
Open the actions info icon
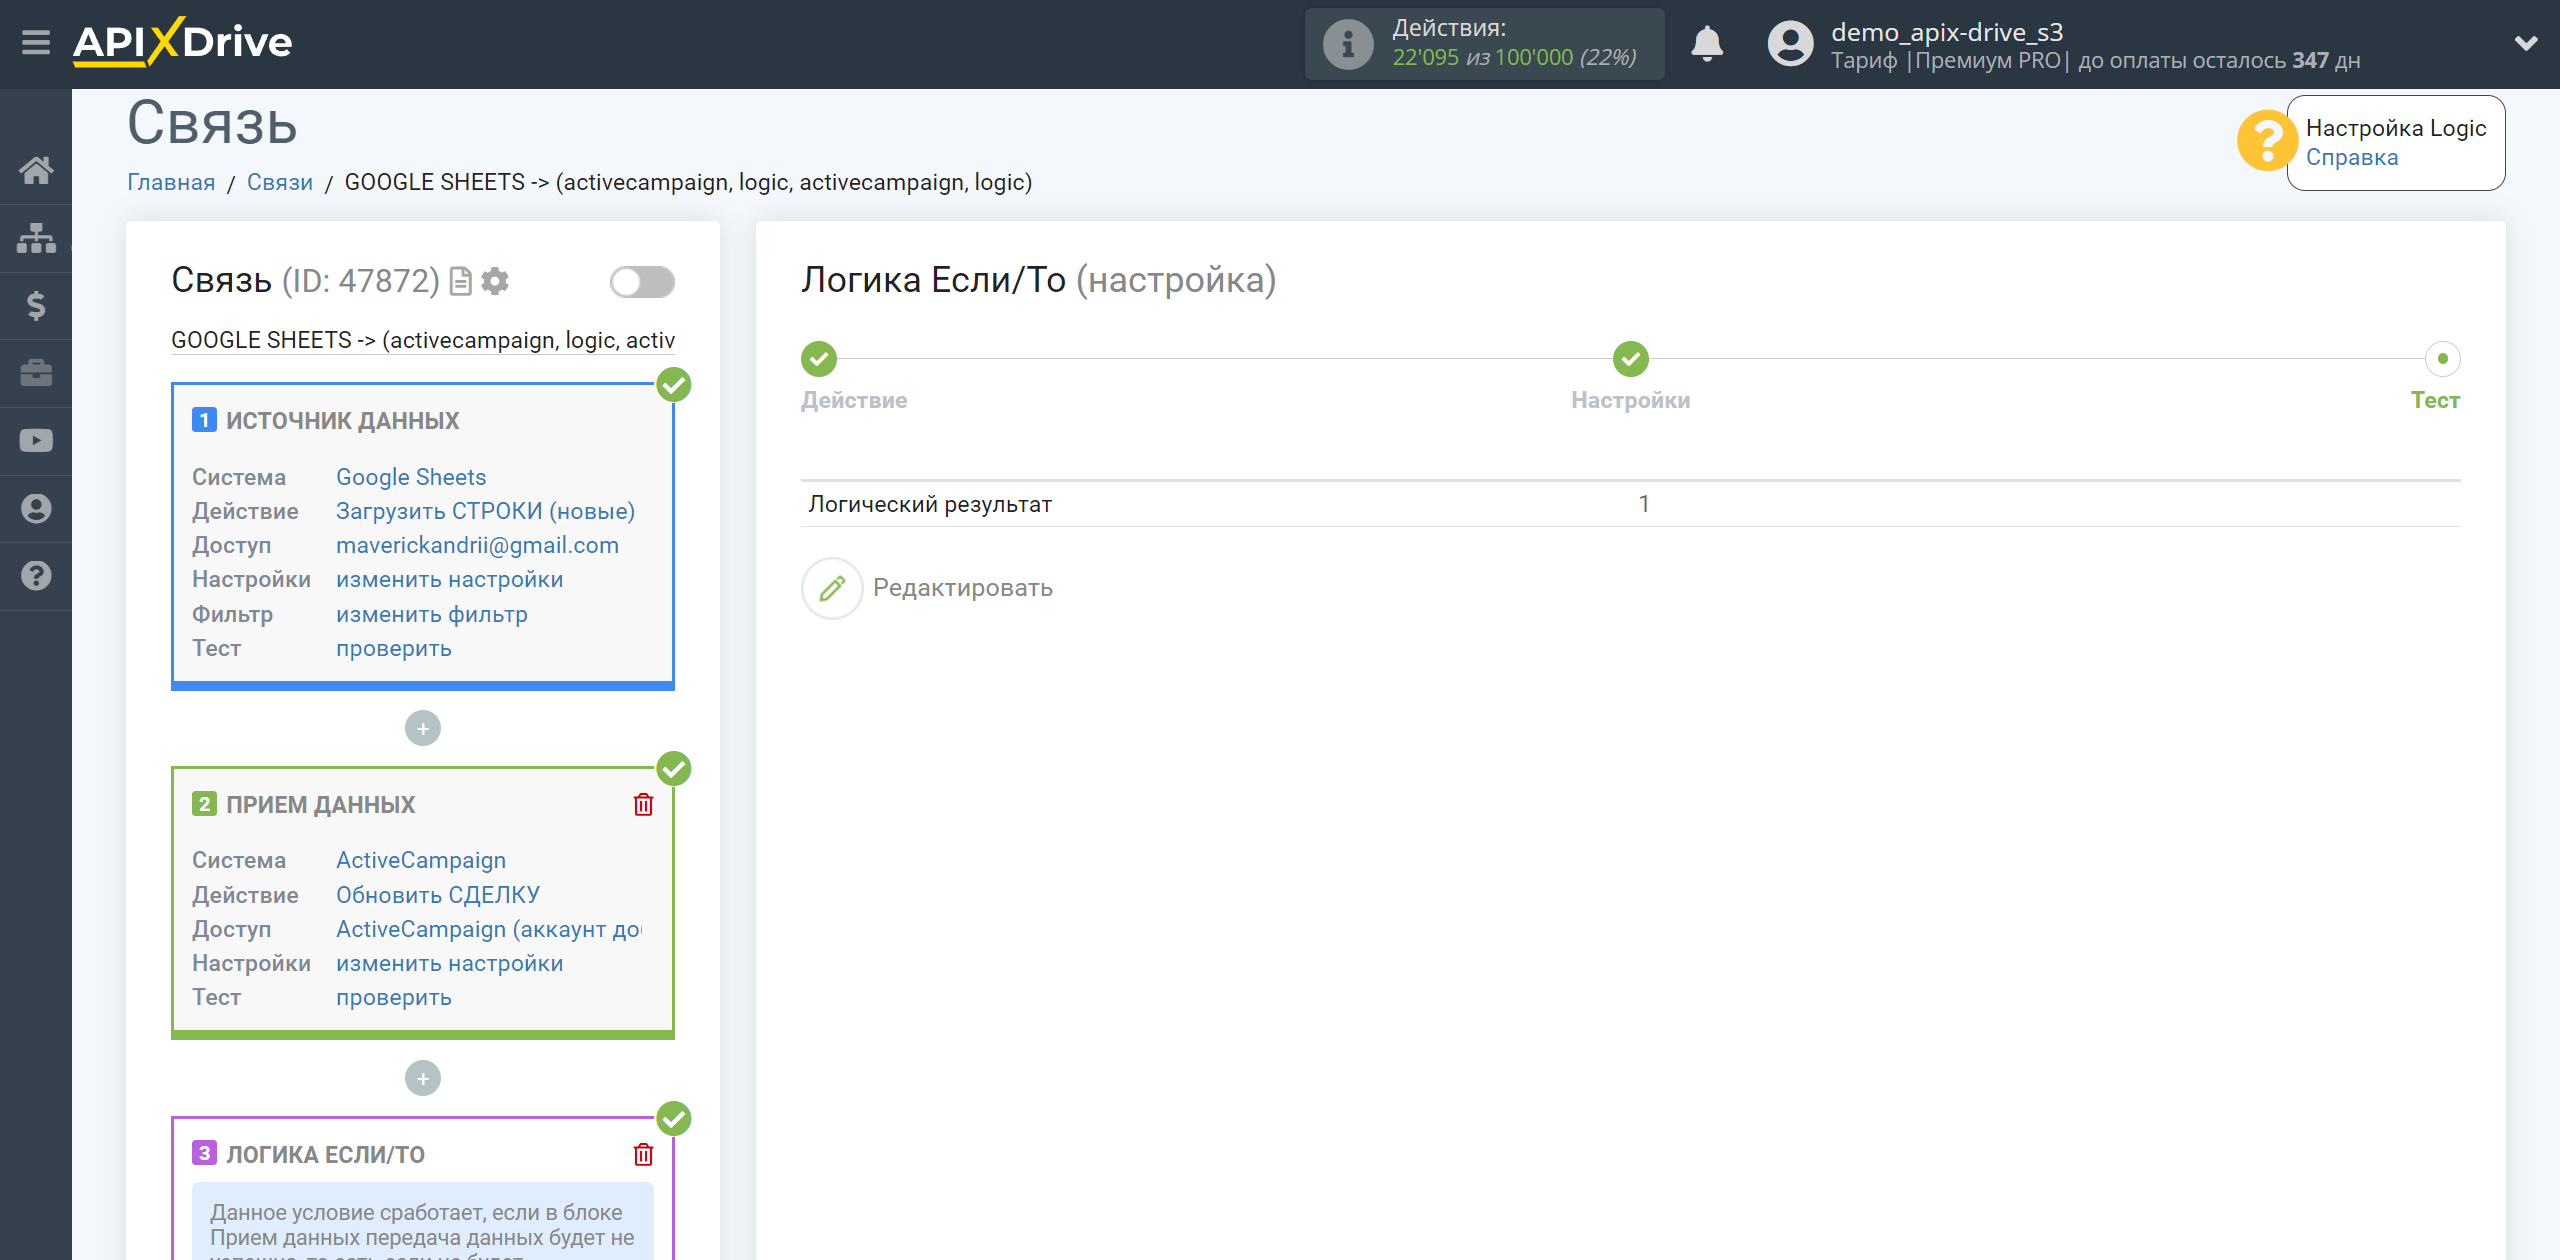(x=1347, y=44)
